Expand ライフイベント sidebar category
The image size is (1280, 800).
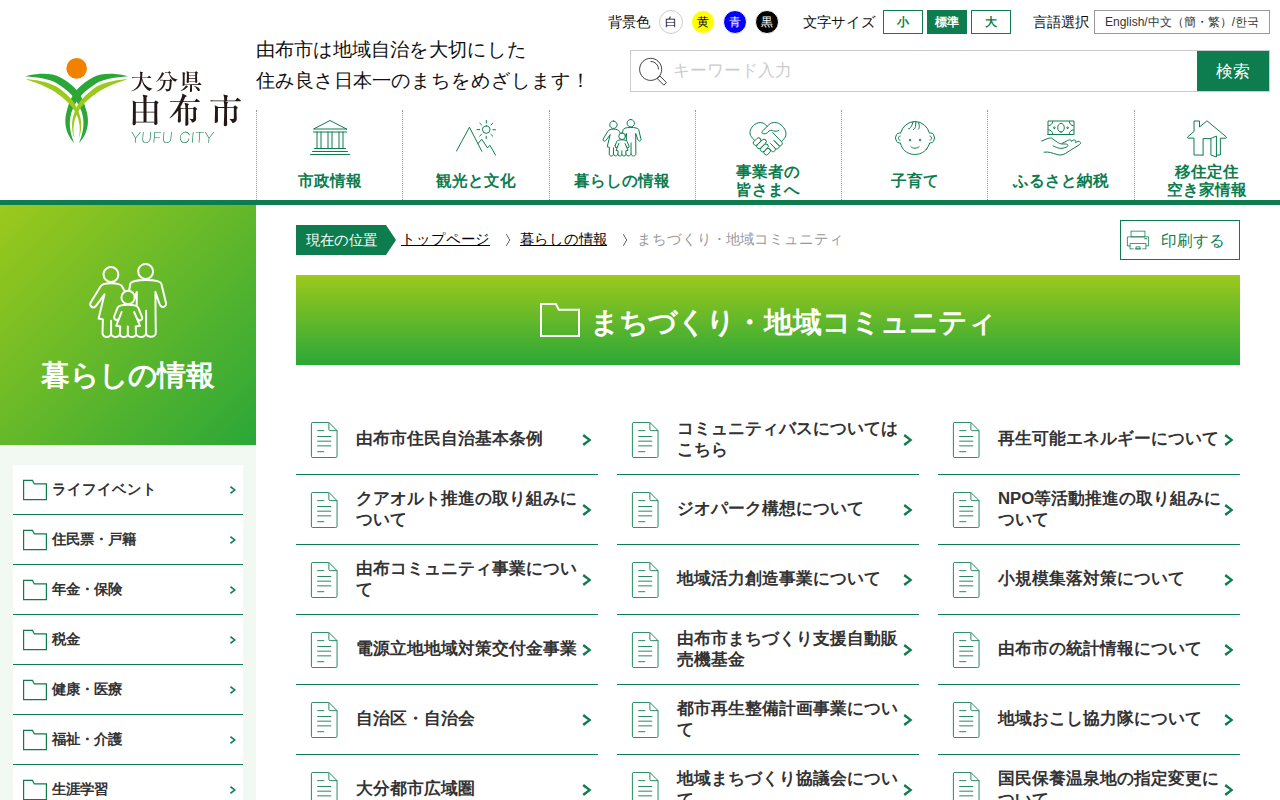tap(128, 490)
